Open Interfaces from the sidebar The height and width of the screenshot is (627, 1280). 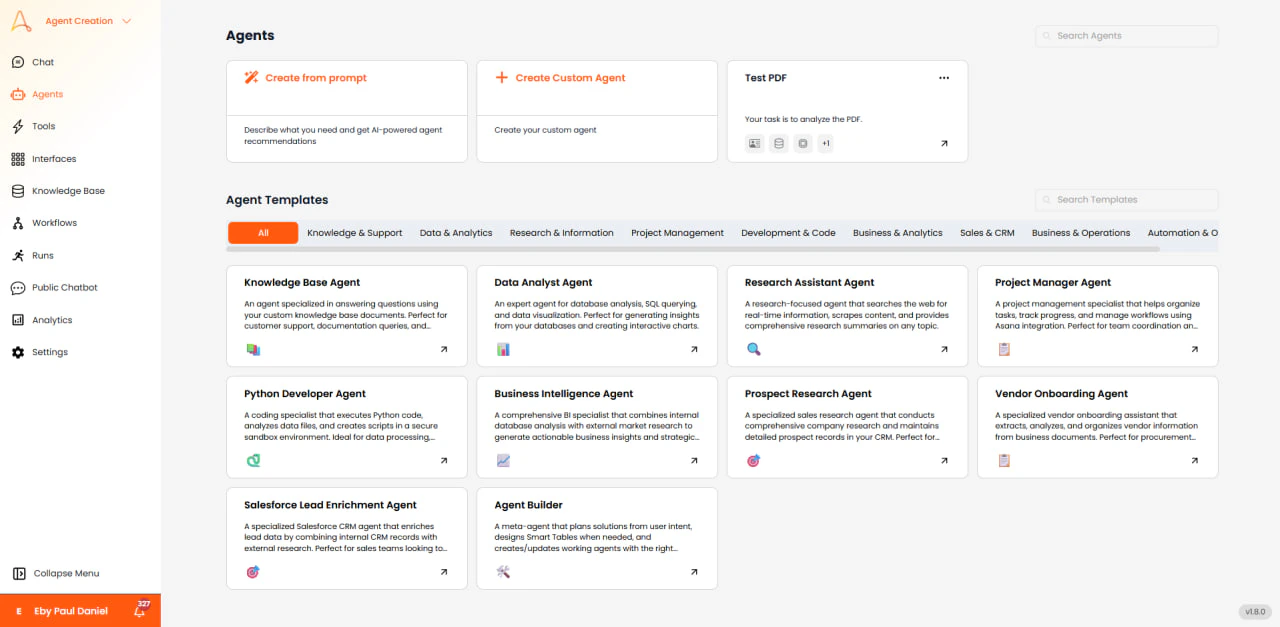tap(56, 158)
